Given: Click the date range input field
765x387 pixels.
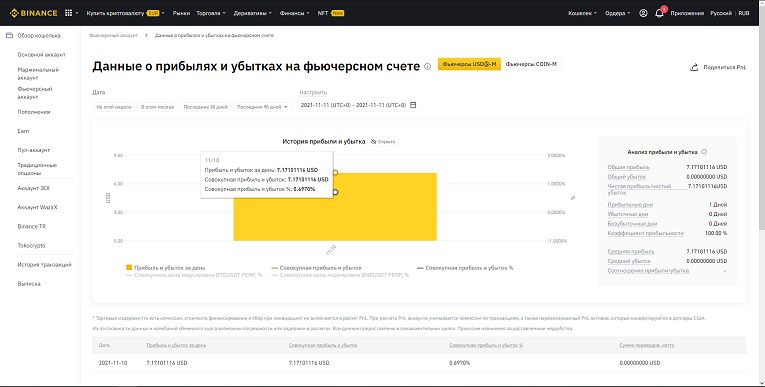Looking at the screenshot, I should (359, 105).
